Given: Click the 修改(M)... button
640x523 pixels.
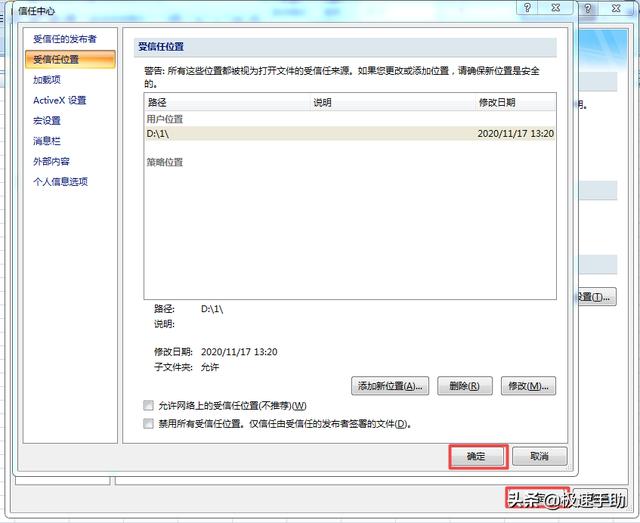Looking at the screenshot, I should point(528,386).
